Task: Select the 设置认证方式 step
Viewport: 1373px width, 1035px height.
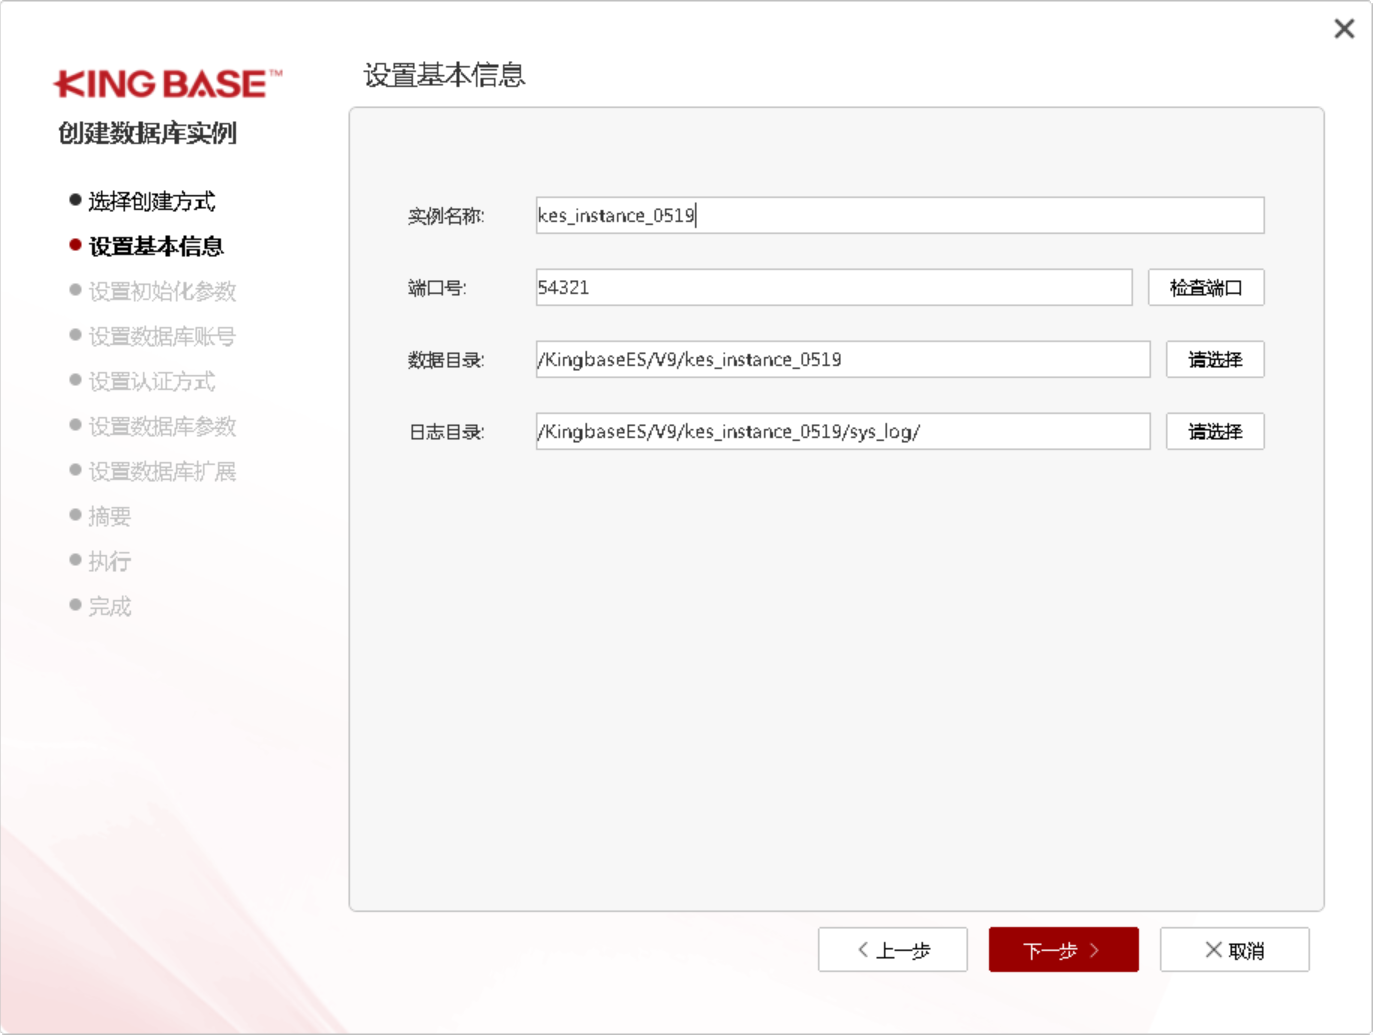Action: coord(142,381)
